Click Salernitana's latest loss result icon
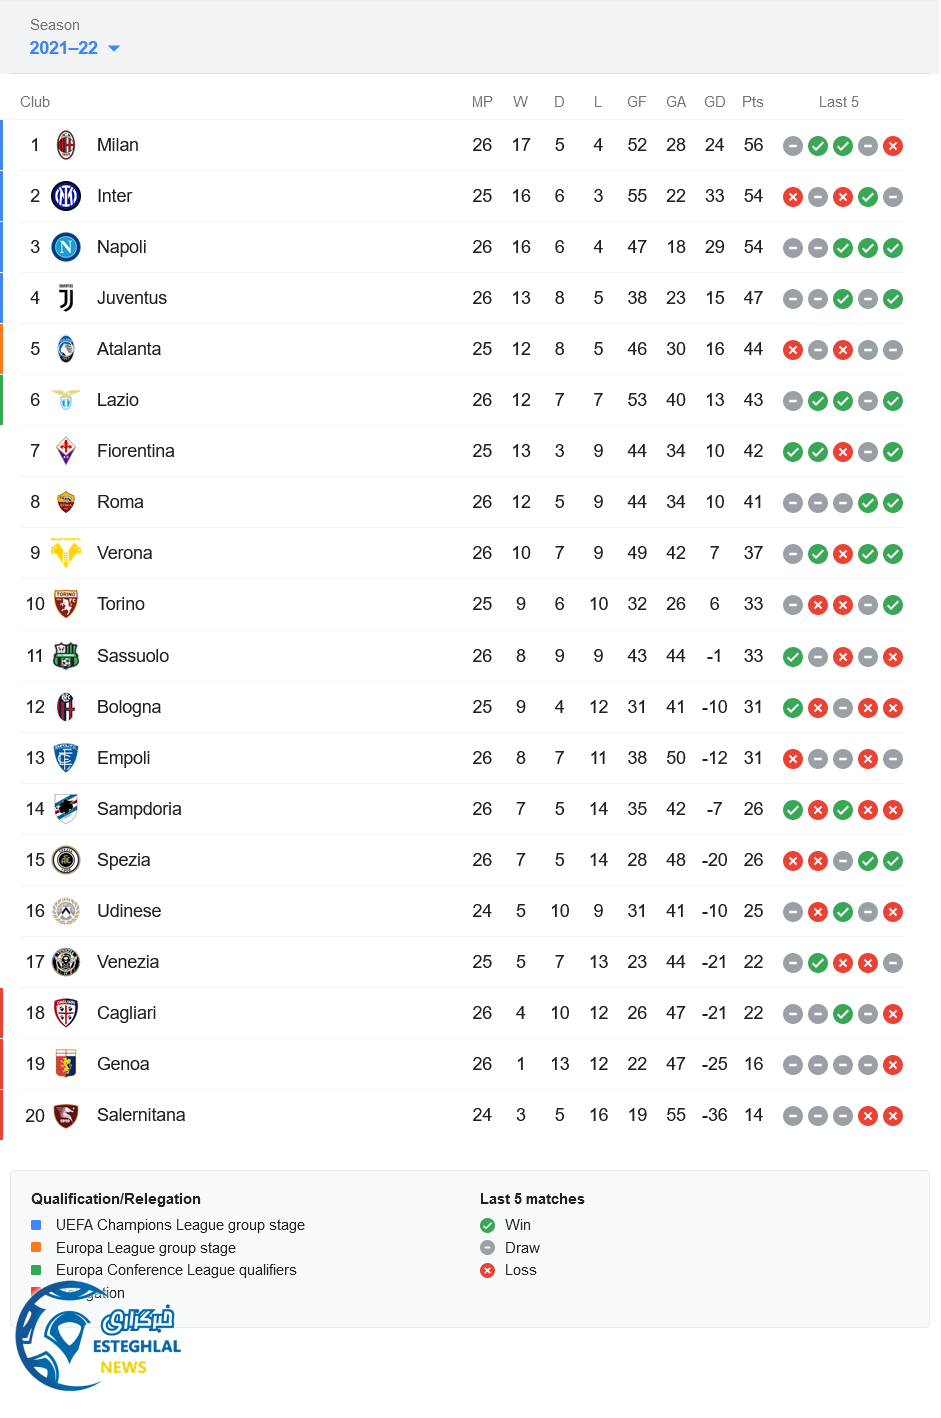The width and height of the screenshot is (941, 1418). click(x=893, y=1116)
